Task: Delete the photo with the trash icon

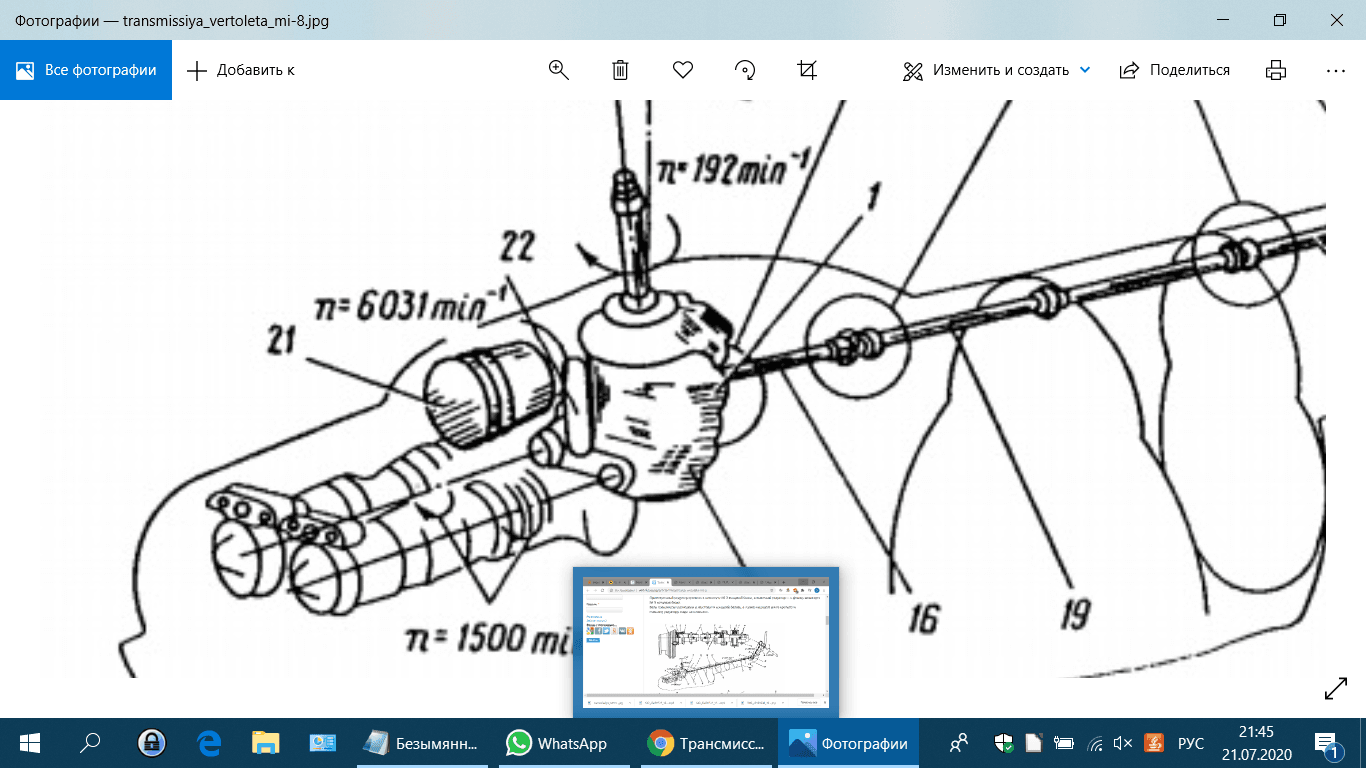Action: click(x=620, y=70)
